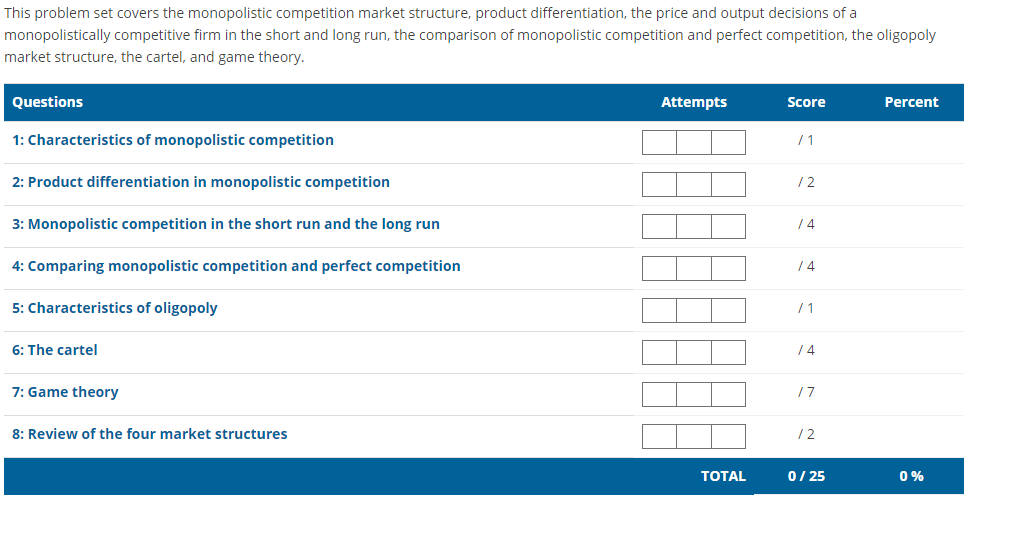Click the second attempt box for question 2
1016x535 pixels.
[694, 184]
